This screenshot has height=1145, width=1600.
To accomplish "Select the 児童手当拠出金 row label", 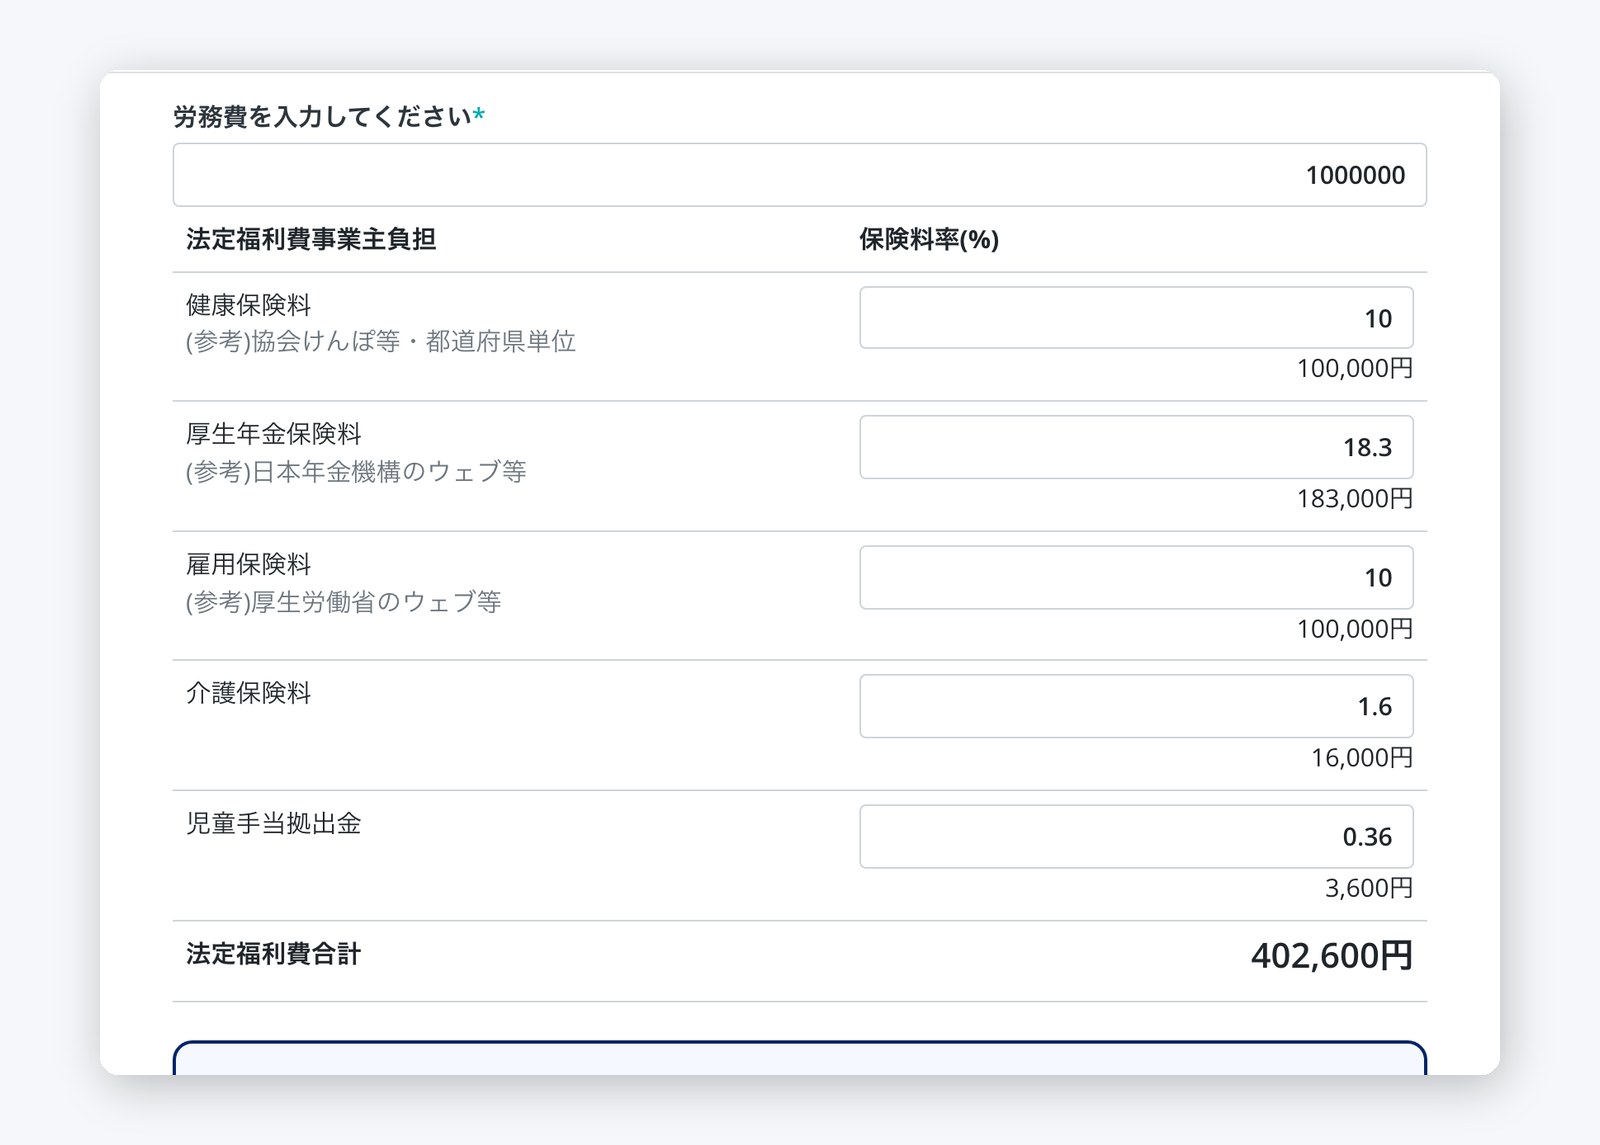I will [x=273, y=823].
